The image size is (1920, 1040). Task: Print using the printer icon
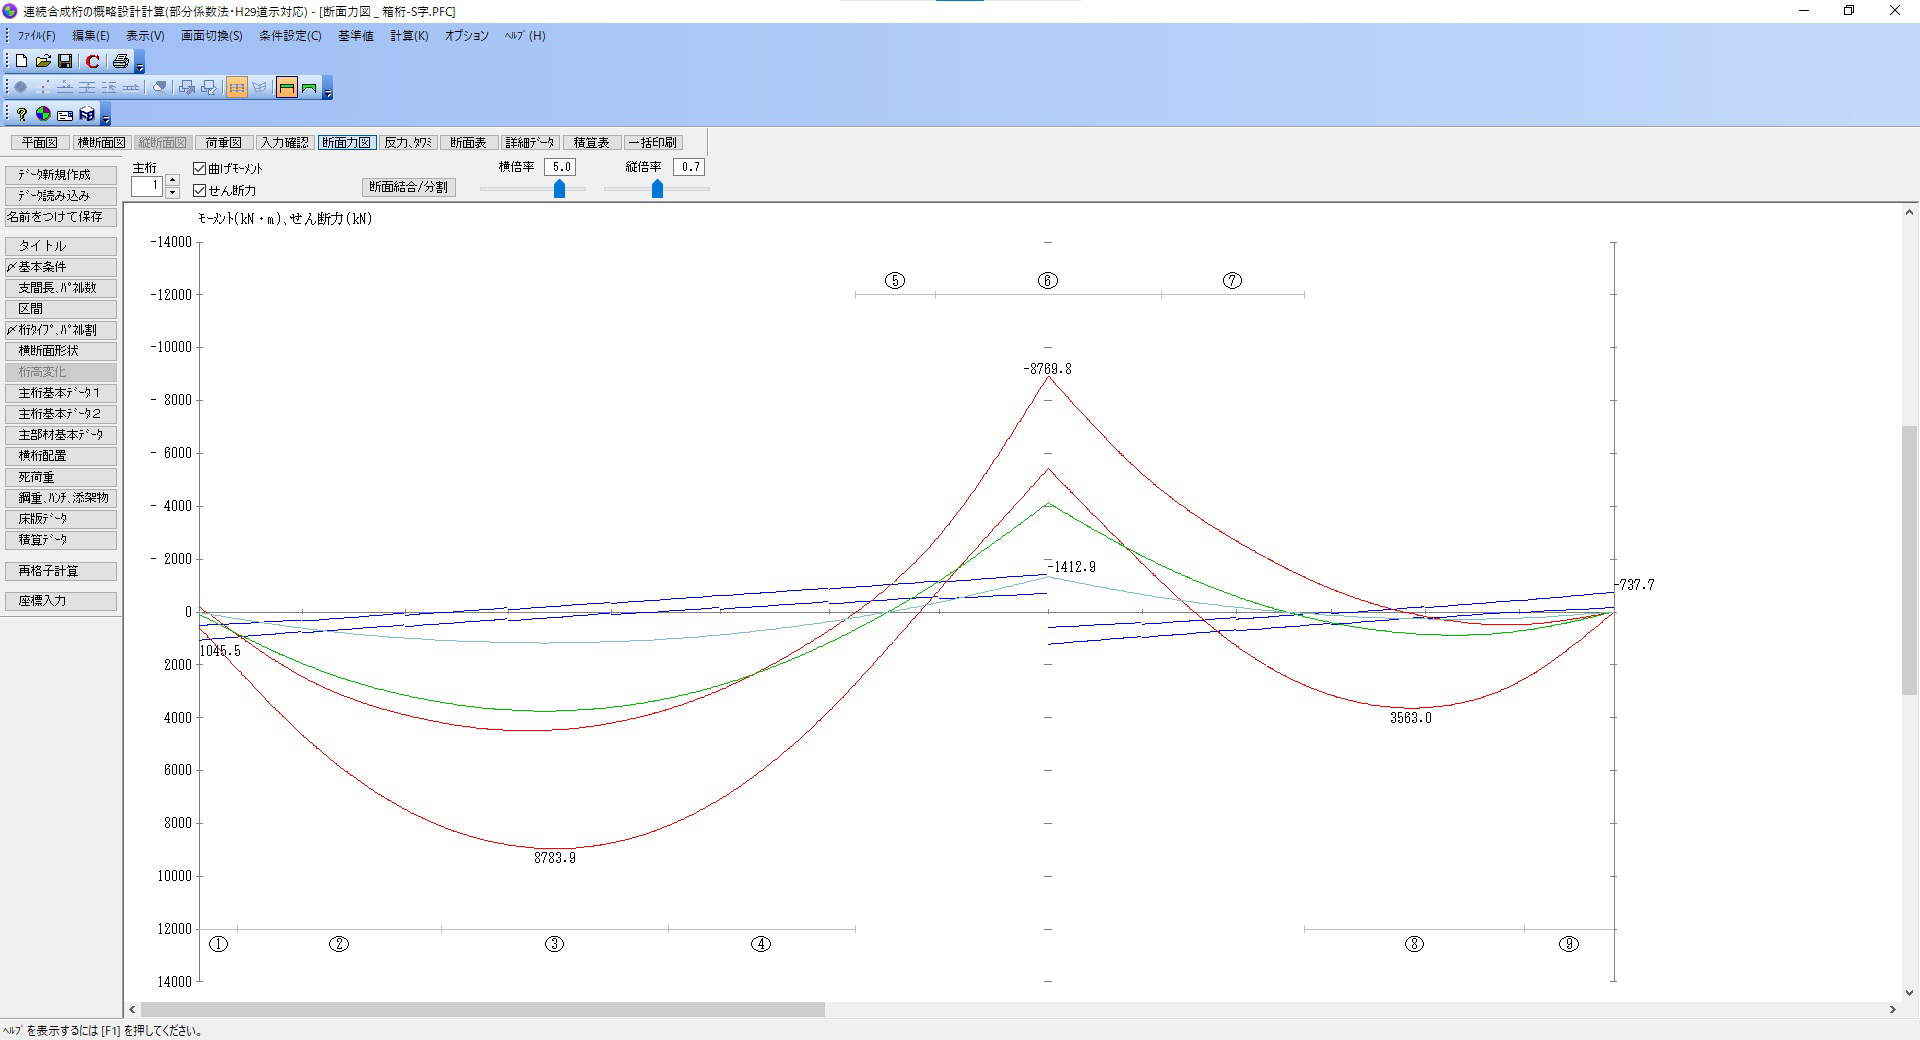[x=121, y=61]
